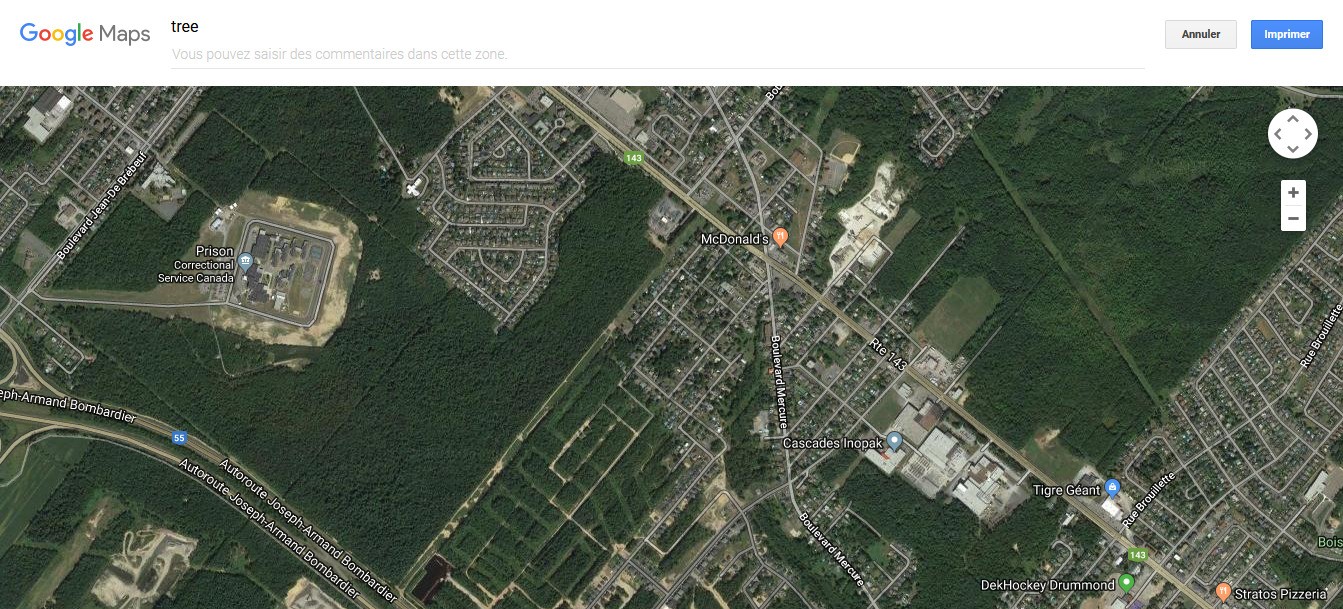Select the Prison Correctional Service marker icon
The image size is (1343, 609).
[x=245, y=263]
